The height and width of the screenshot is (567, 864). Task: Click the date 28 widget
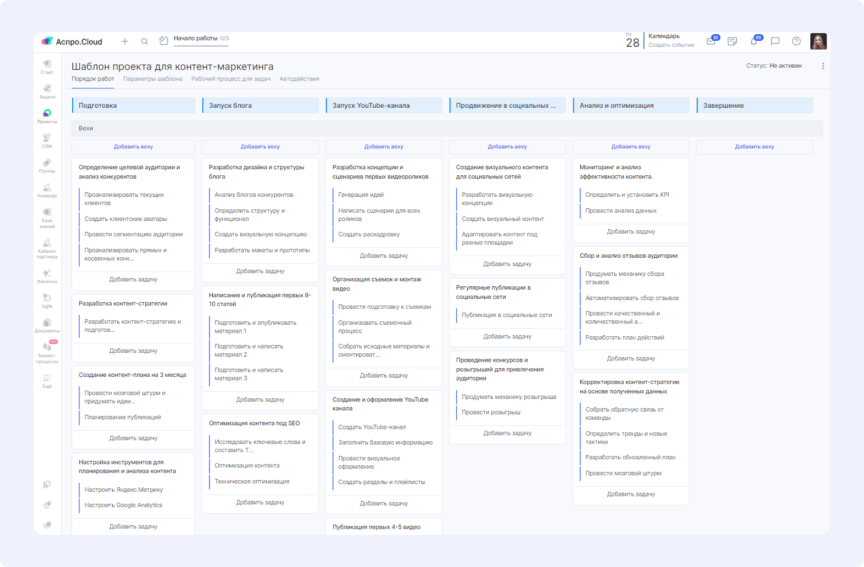click(633, 41)
